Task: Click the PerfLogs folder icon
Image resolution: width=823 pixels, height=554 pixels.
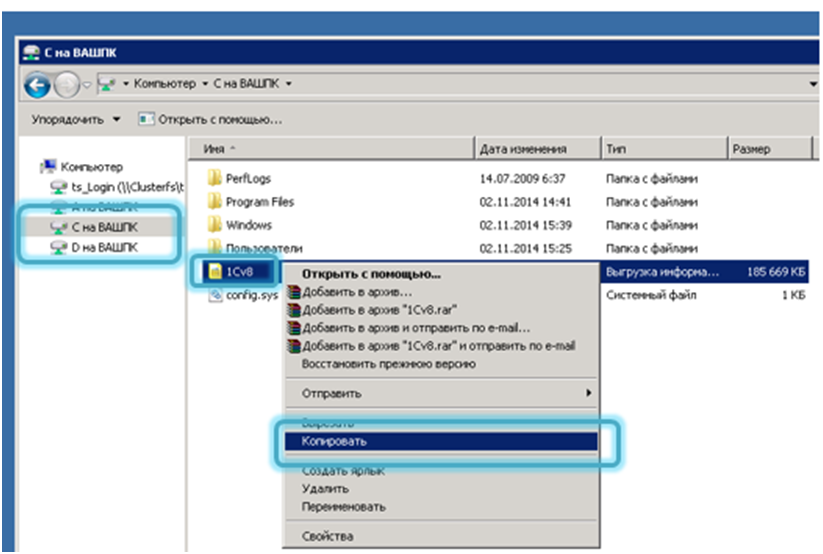Action: tap(214, 178)
